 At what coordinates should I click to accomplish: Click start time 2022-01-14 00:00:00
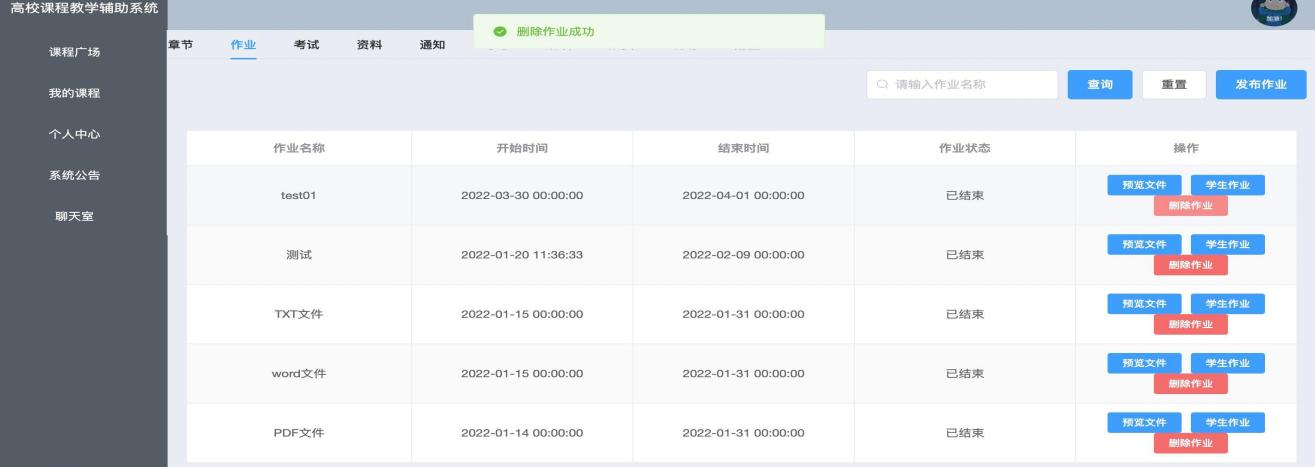point(522,433)
